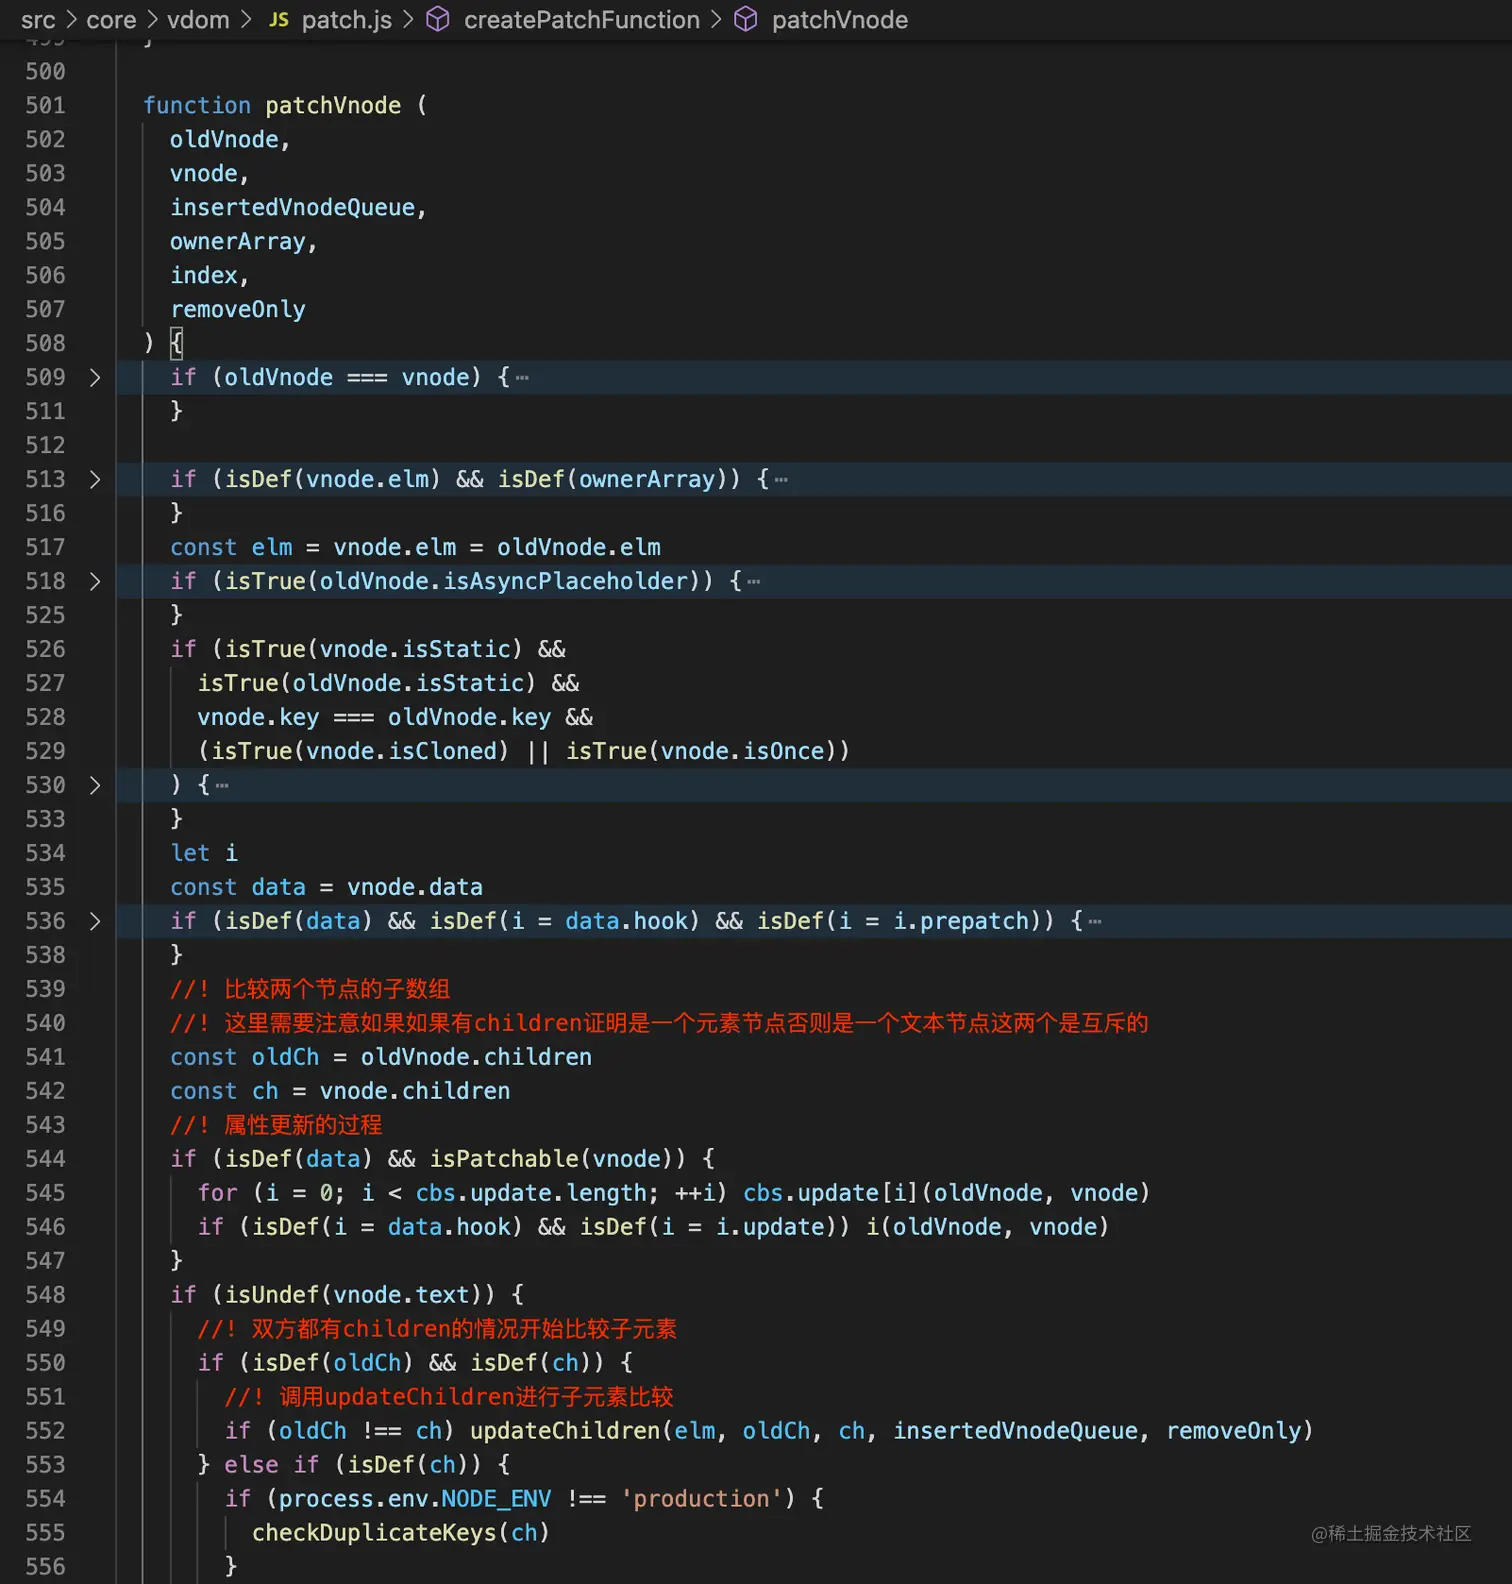Expand the folded prepatch block at line 536

click(x=95, y=921)
